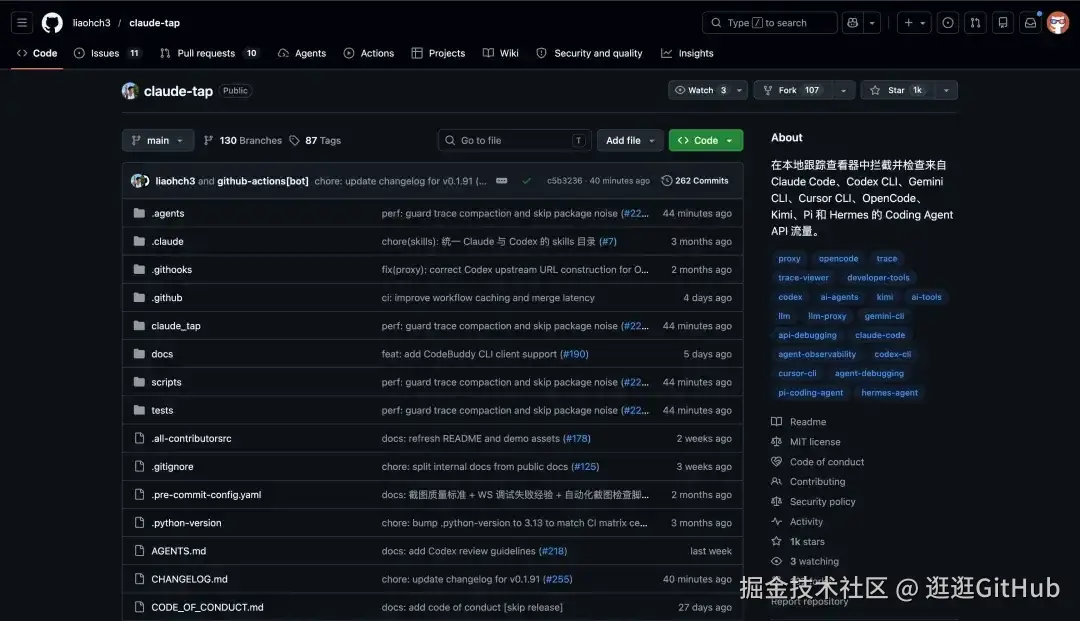View the commit checks status checkmark

point(526,181)
